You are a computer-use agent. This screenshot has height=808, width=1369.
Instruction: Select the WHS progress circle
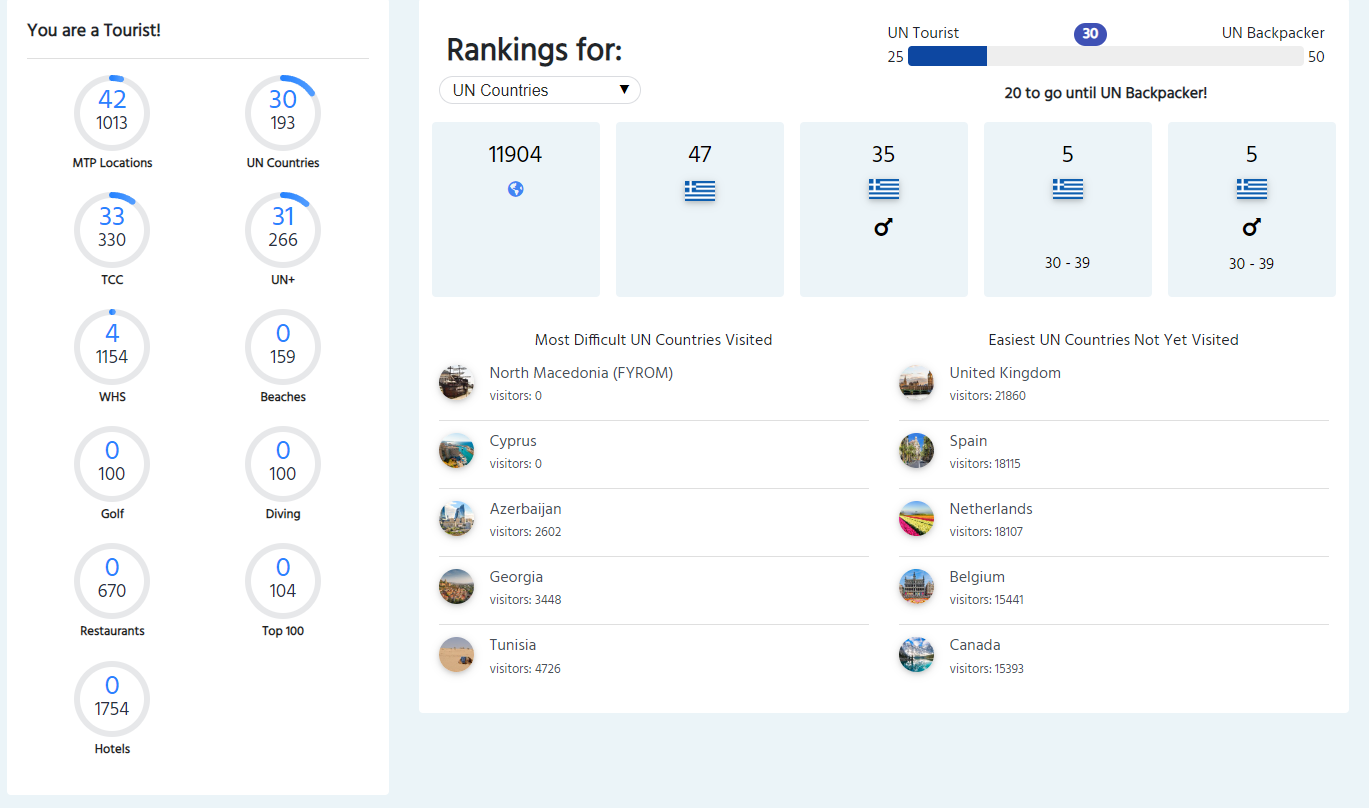[x=112, y=345]
